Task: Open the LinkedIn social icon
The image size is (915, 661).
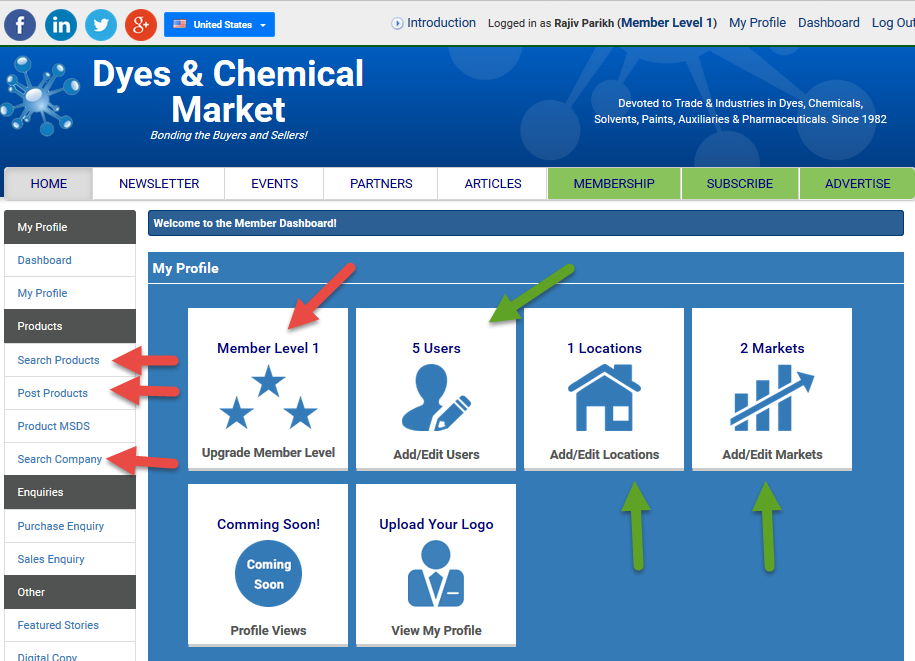Action: (61, 25)
